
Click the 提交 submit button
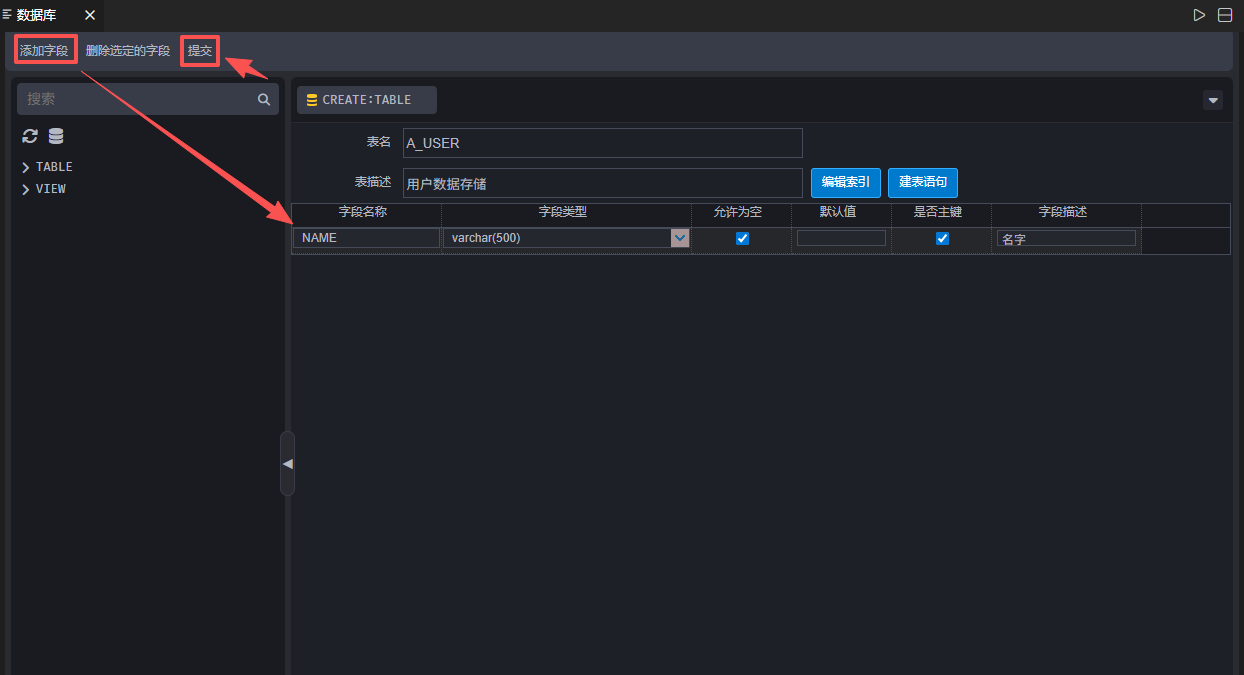point(200,50)
